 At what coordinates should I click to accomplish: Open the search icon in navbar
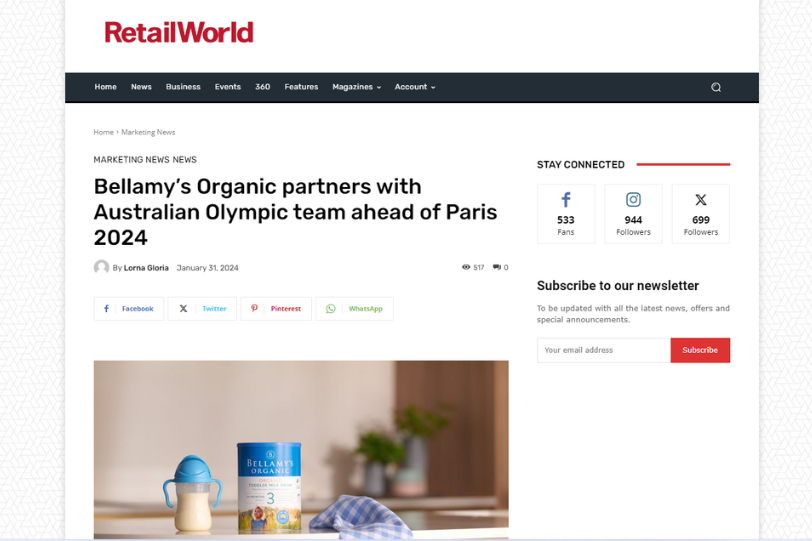pos(716,87)
